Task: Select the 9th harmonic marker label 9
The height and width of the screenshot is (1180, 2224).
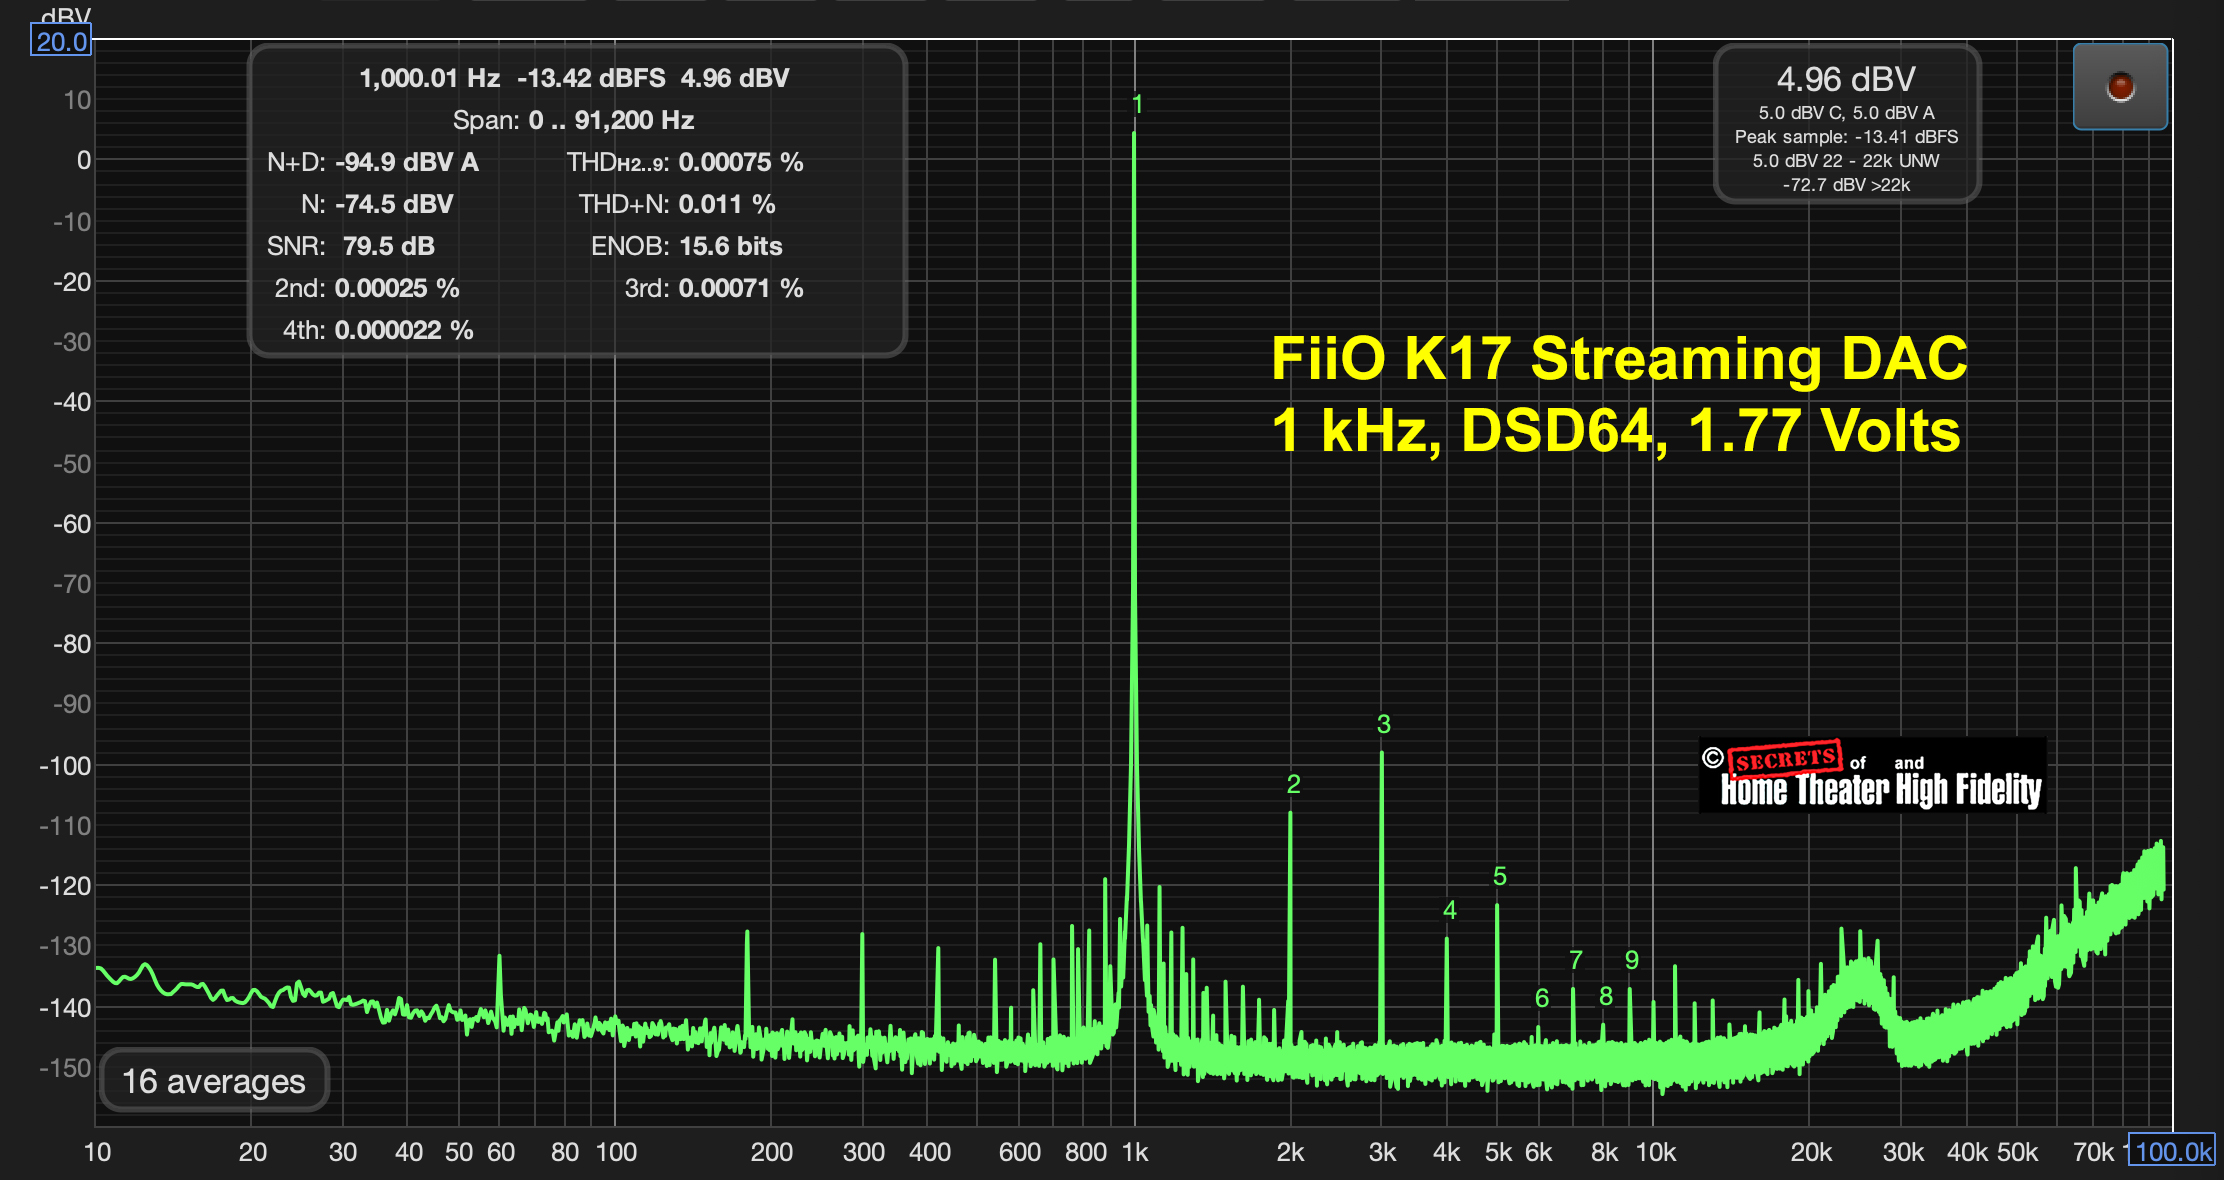Action: tap(1631, 960)
